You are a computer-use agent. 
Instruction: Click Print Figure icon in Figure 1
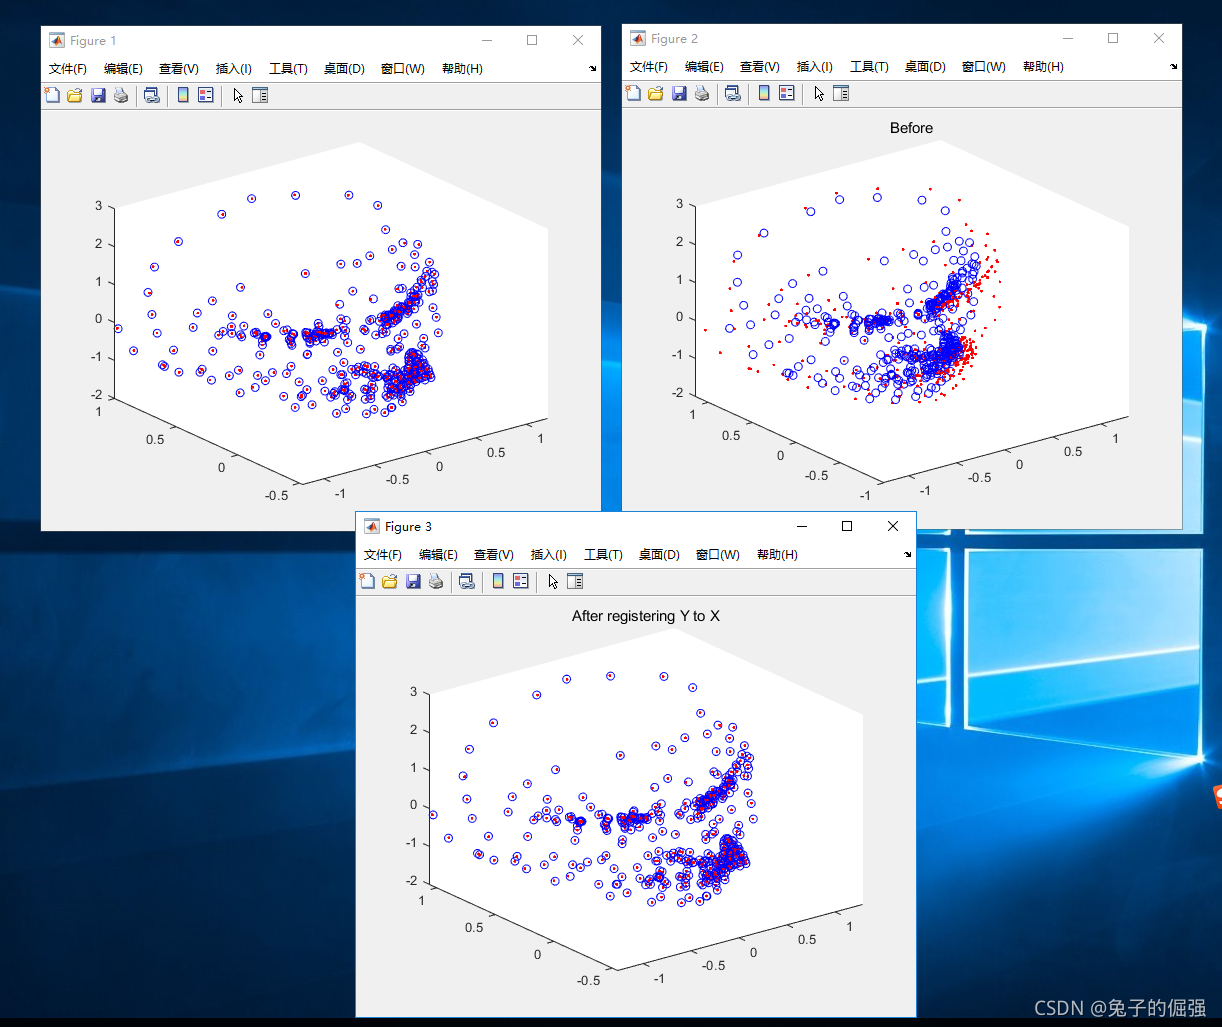(x=121, y=95)
